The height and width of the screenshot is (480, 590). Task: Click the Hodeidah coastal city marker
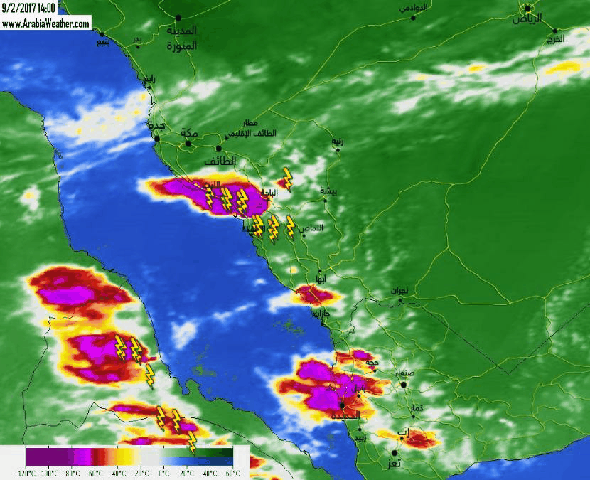(x=342, y=406)
